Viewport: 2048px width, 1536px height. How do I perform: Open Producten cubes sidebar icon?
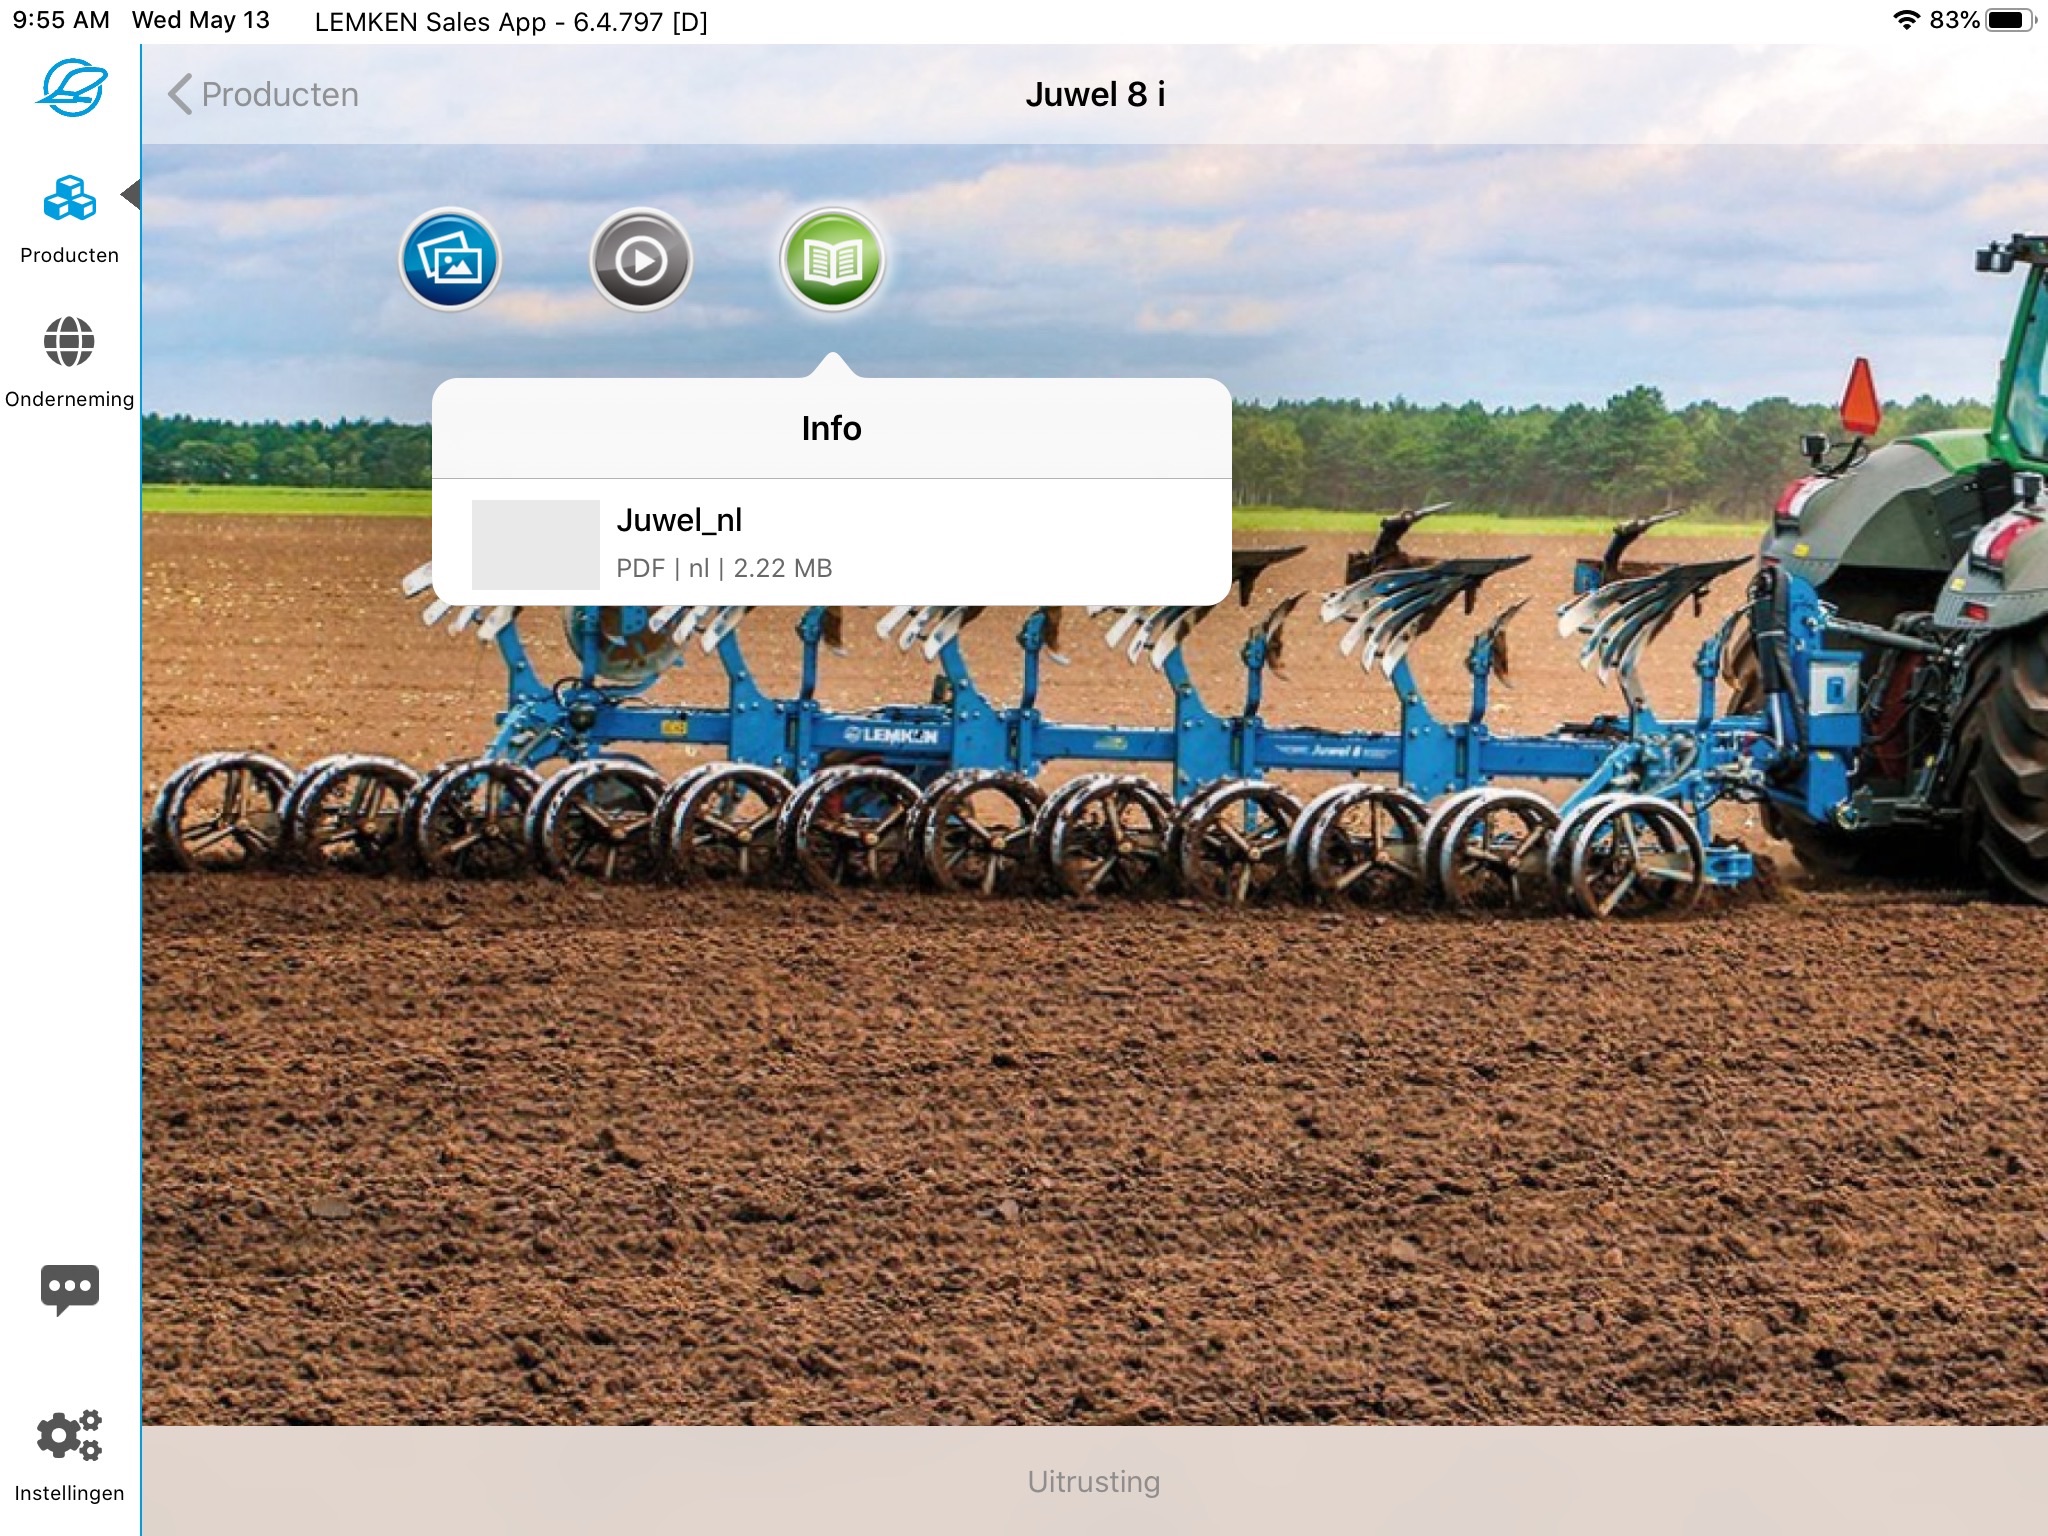(x=69, y=199)
